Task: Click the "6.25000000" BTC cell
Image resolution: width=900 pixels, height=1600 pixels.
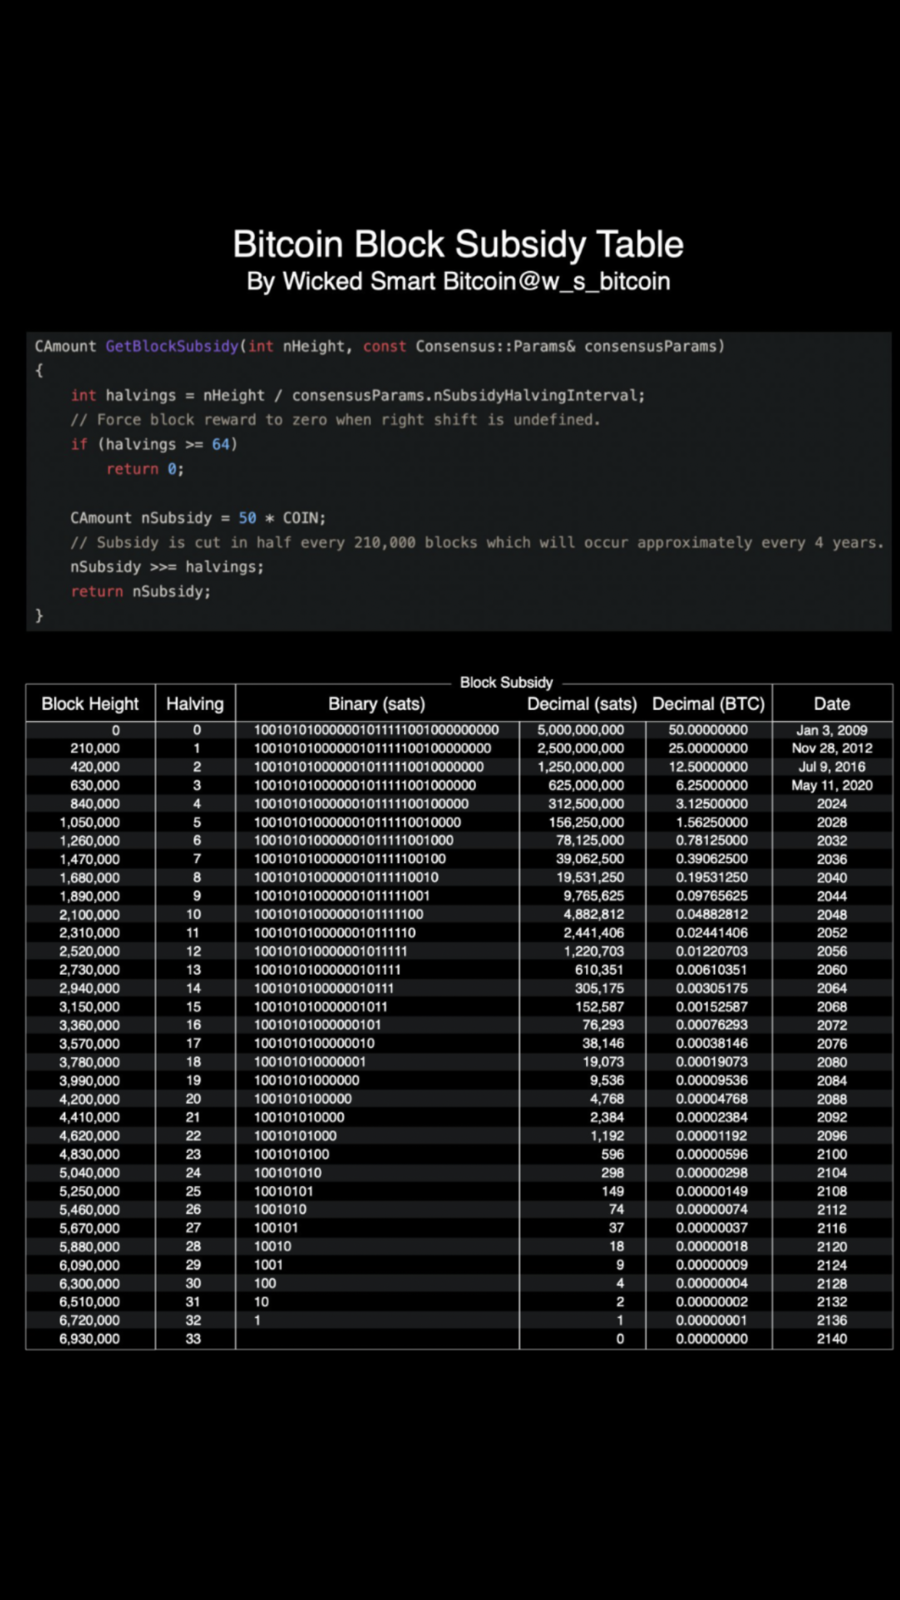Action: 712,785
